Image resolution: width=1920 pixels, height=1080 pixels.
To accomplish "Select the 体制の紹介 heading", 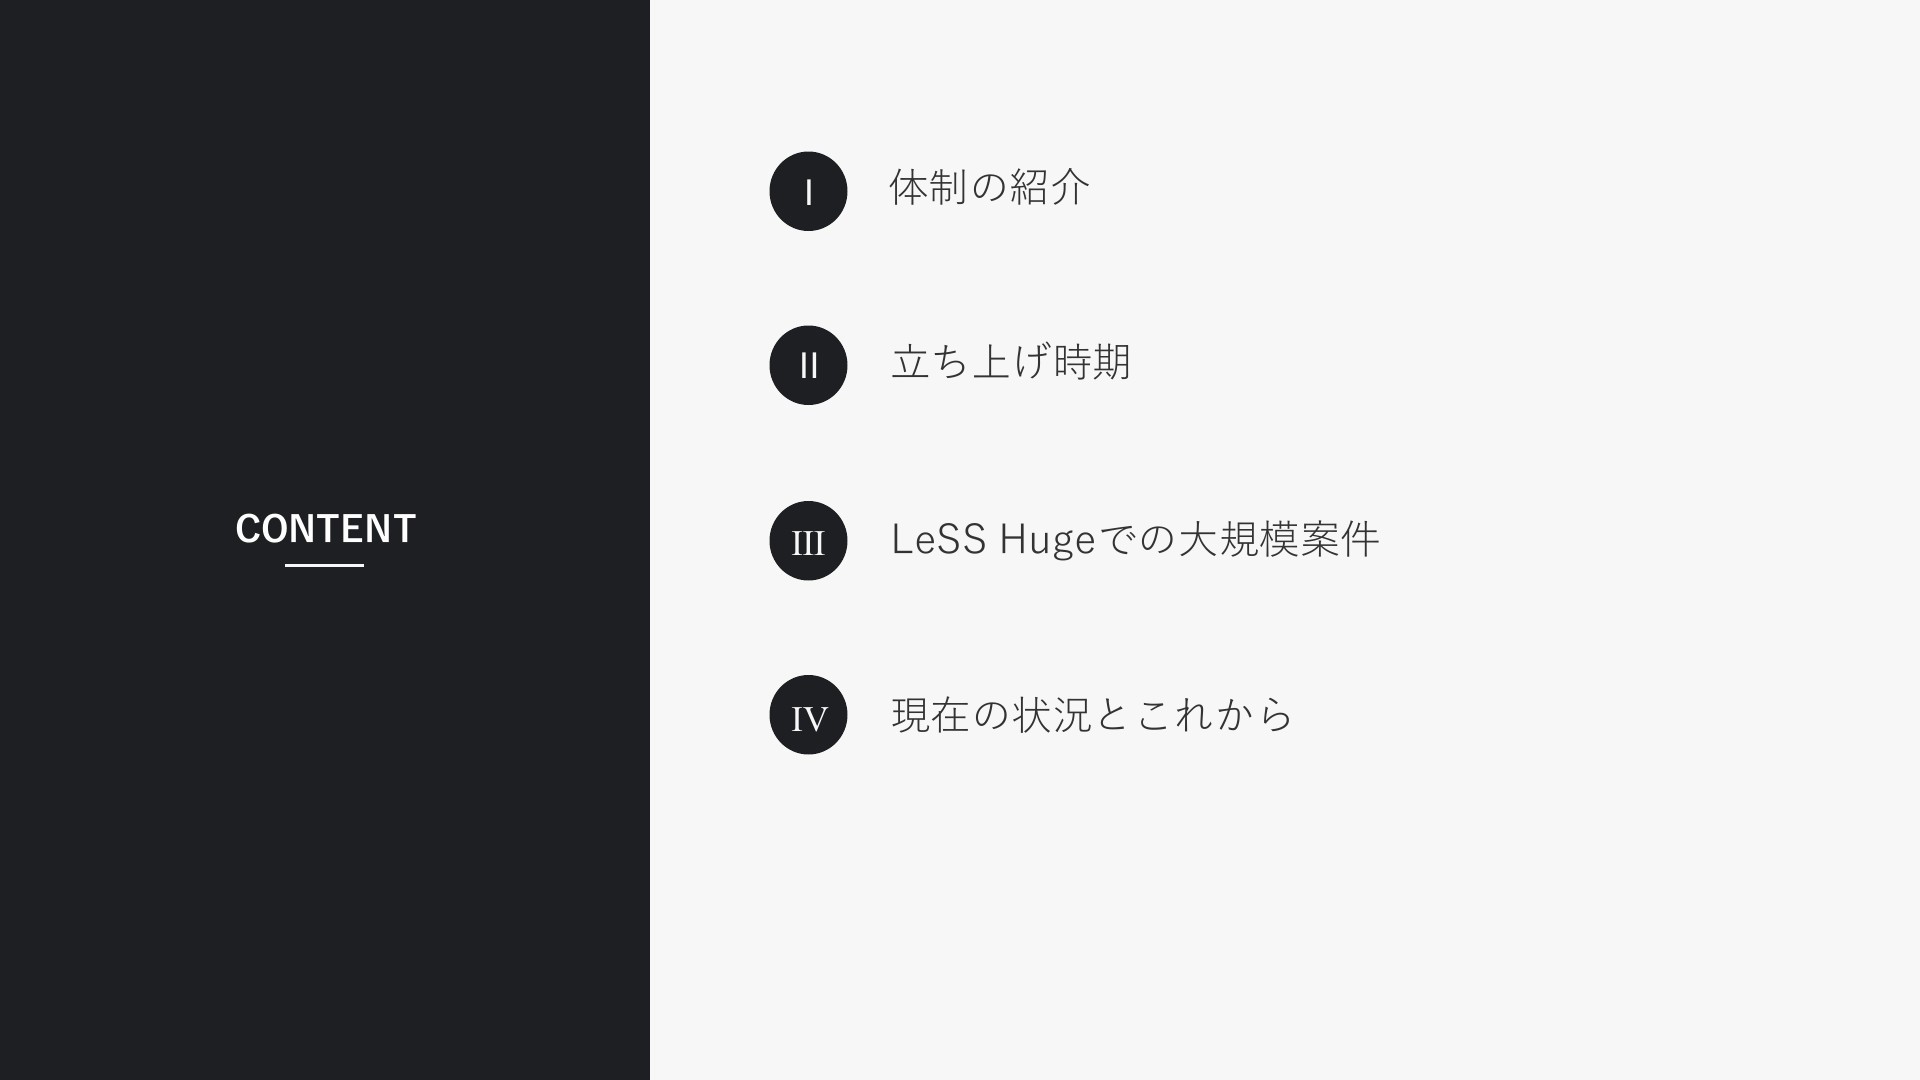I will [x=989, y=187].
